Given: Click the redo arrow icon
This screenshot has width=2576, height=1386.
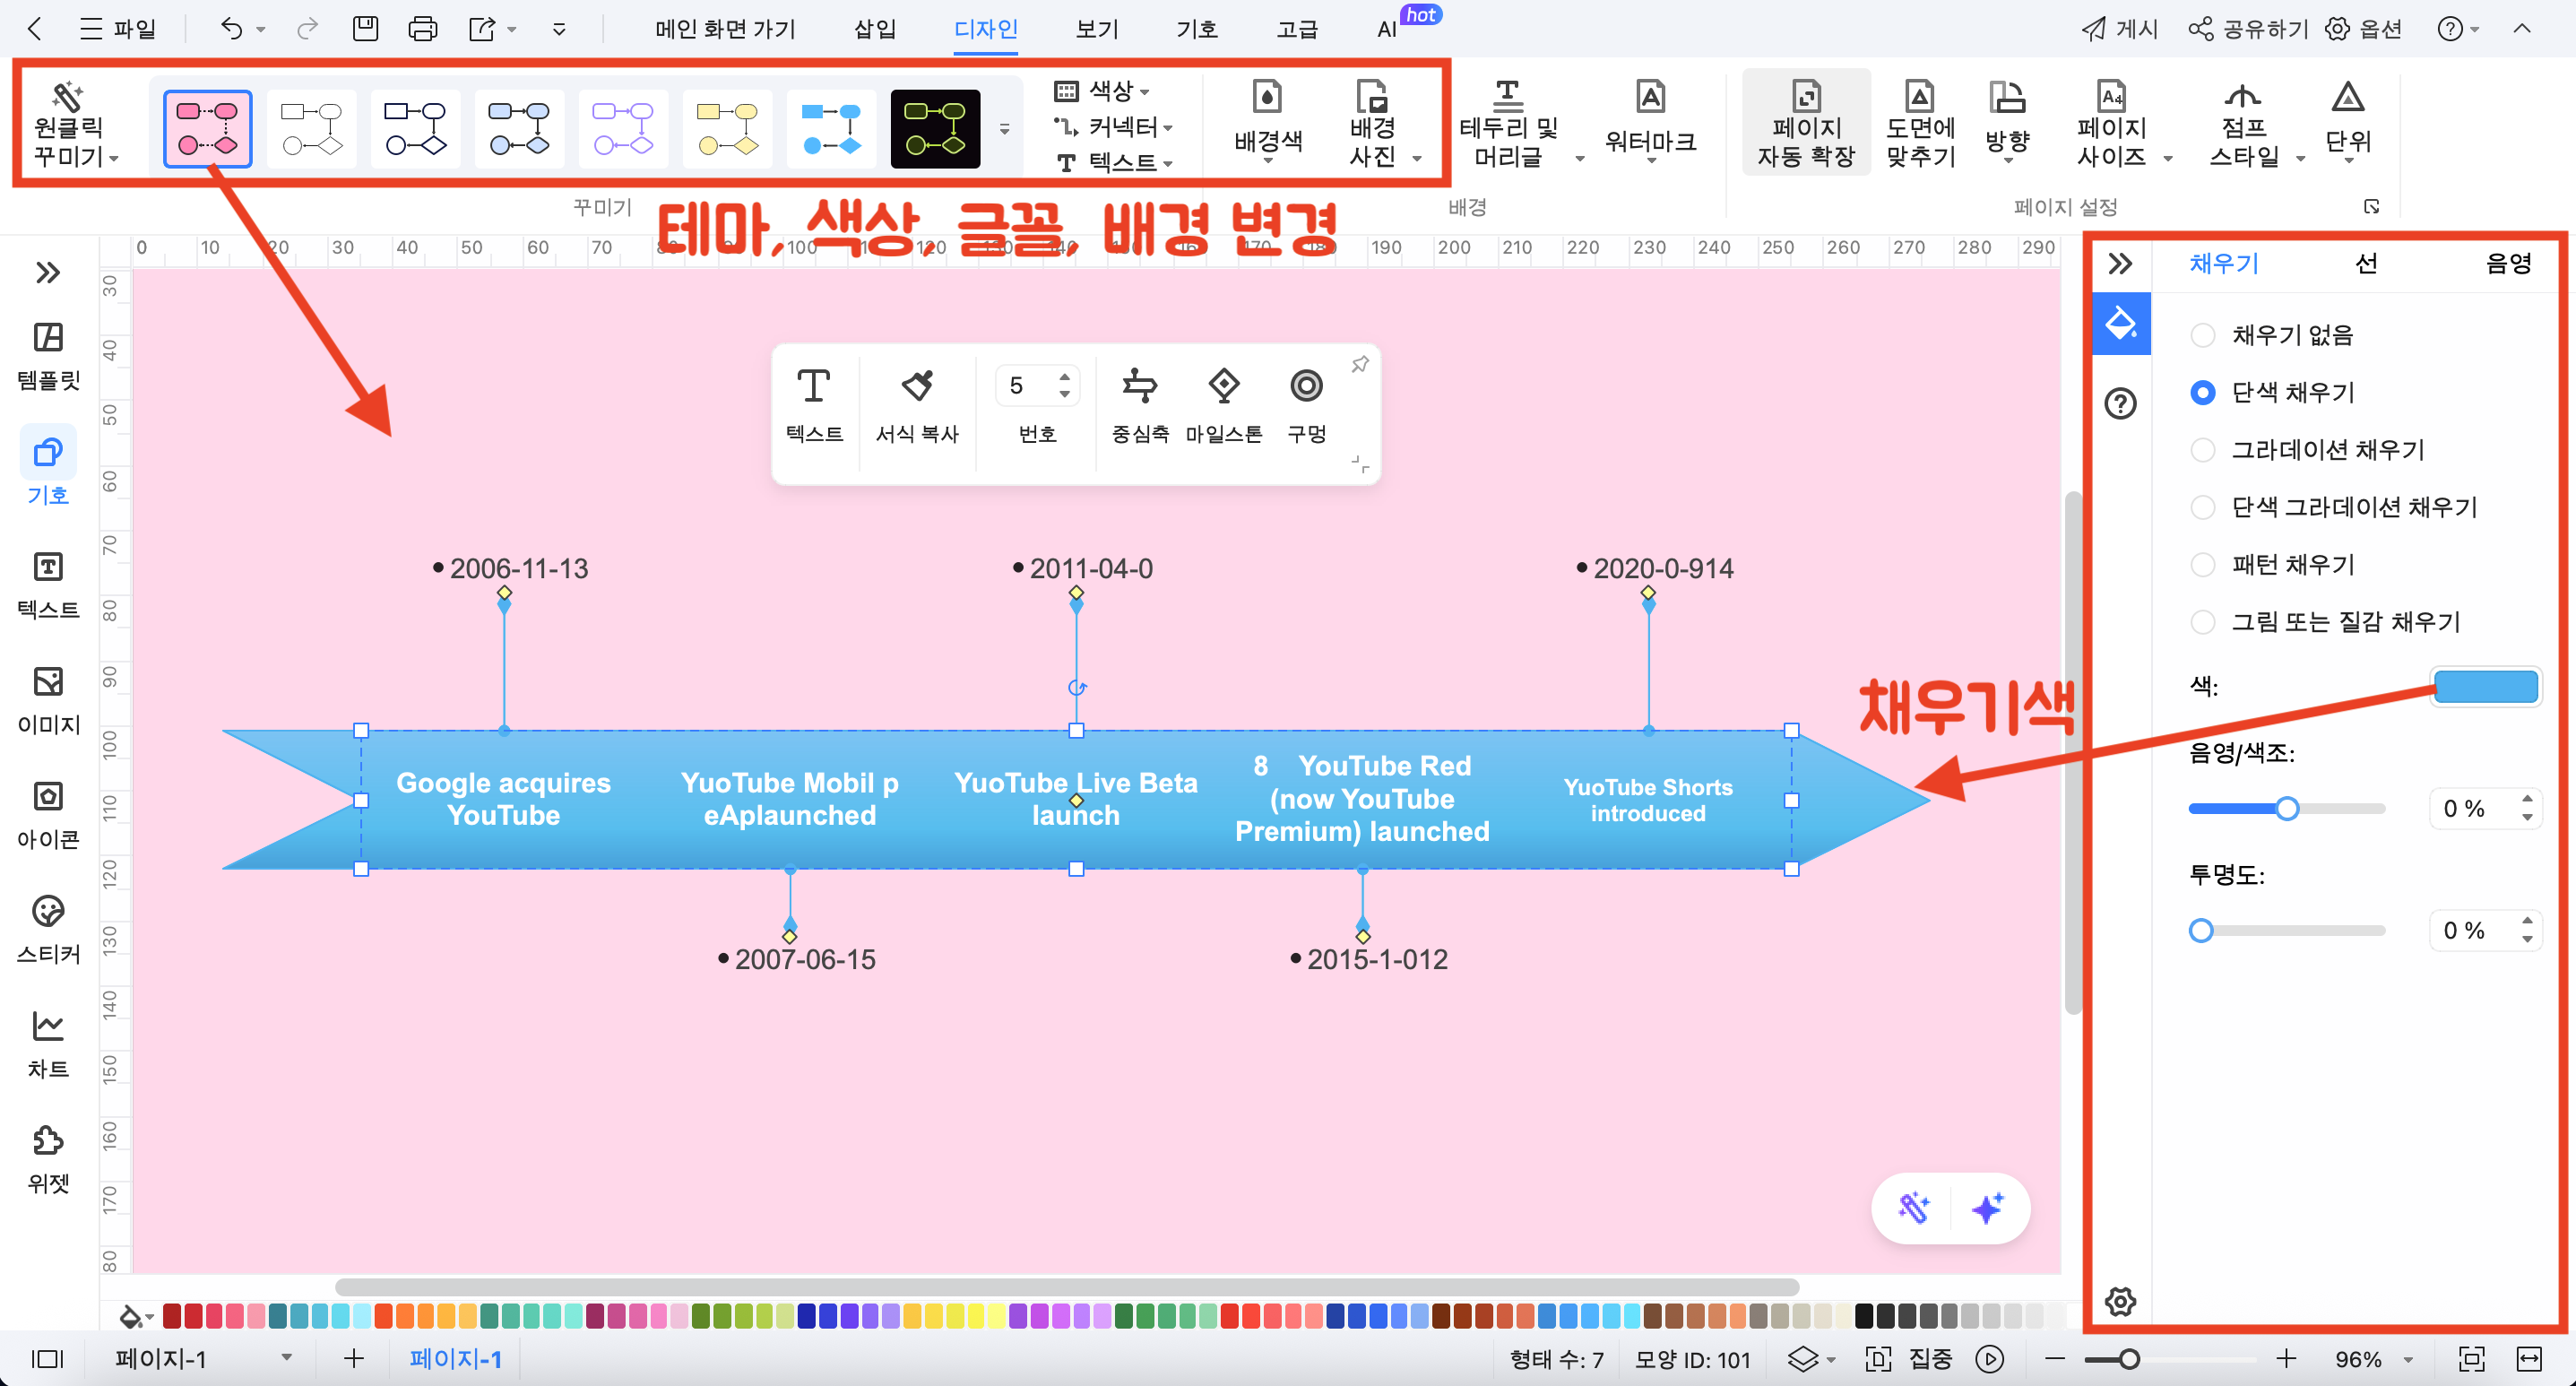Looking at the screenshot, I should [x=307, y=29].
